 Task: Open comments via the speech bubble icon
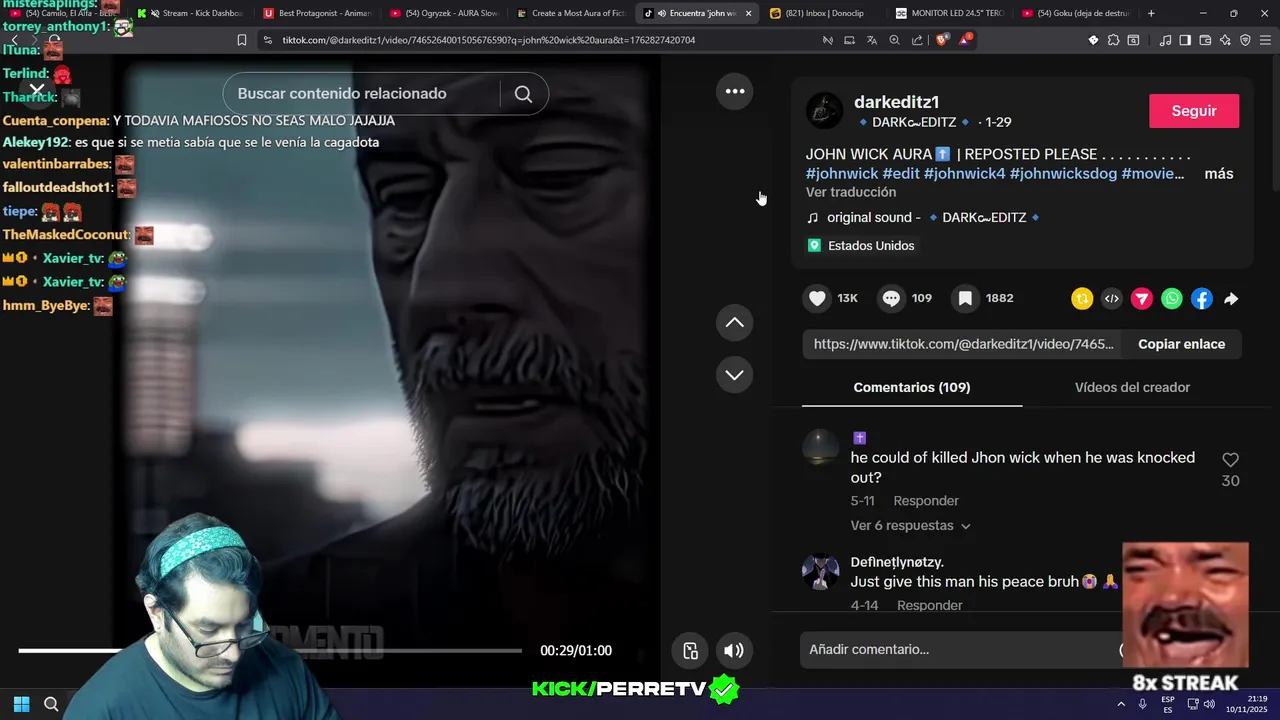pos(891,298)
